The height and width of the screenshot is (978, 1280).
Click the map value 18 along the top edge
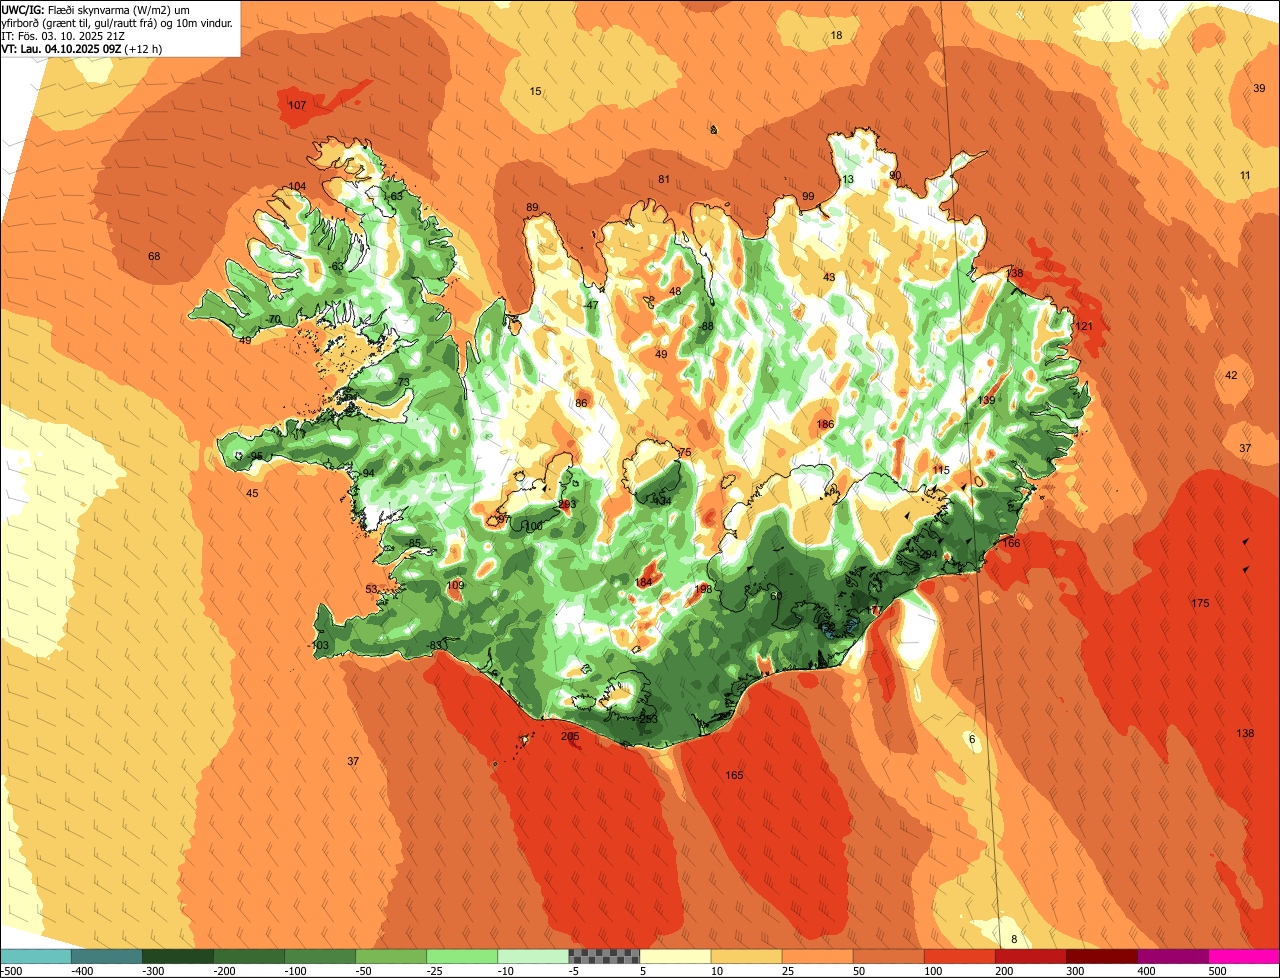coord(837,35)
